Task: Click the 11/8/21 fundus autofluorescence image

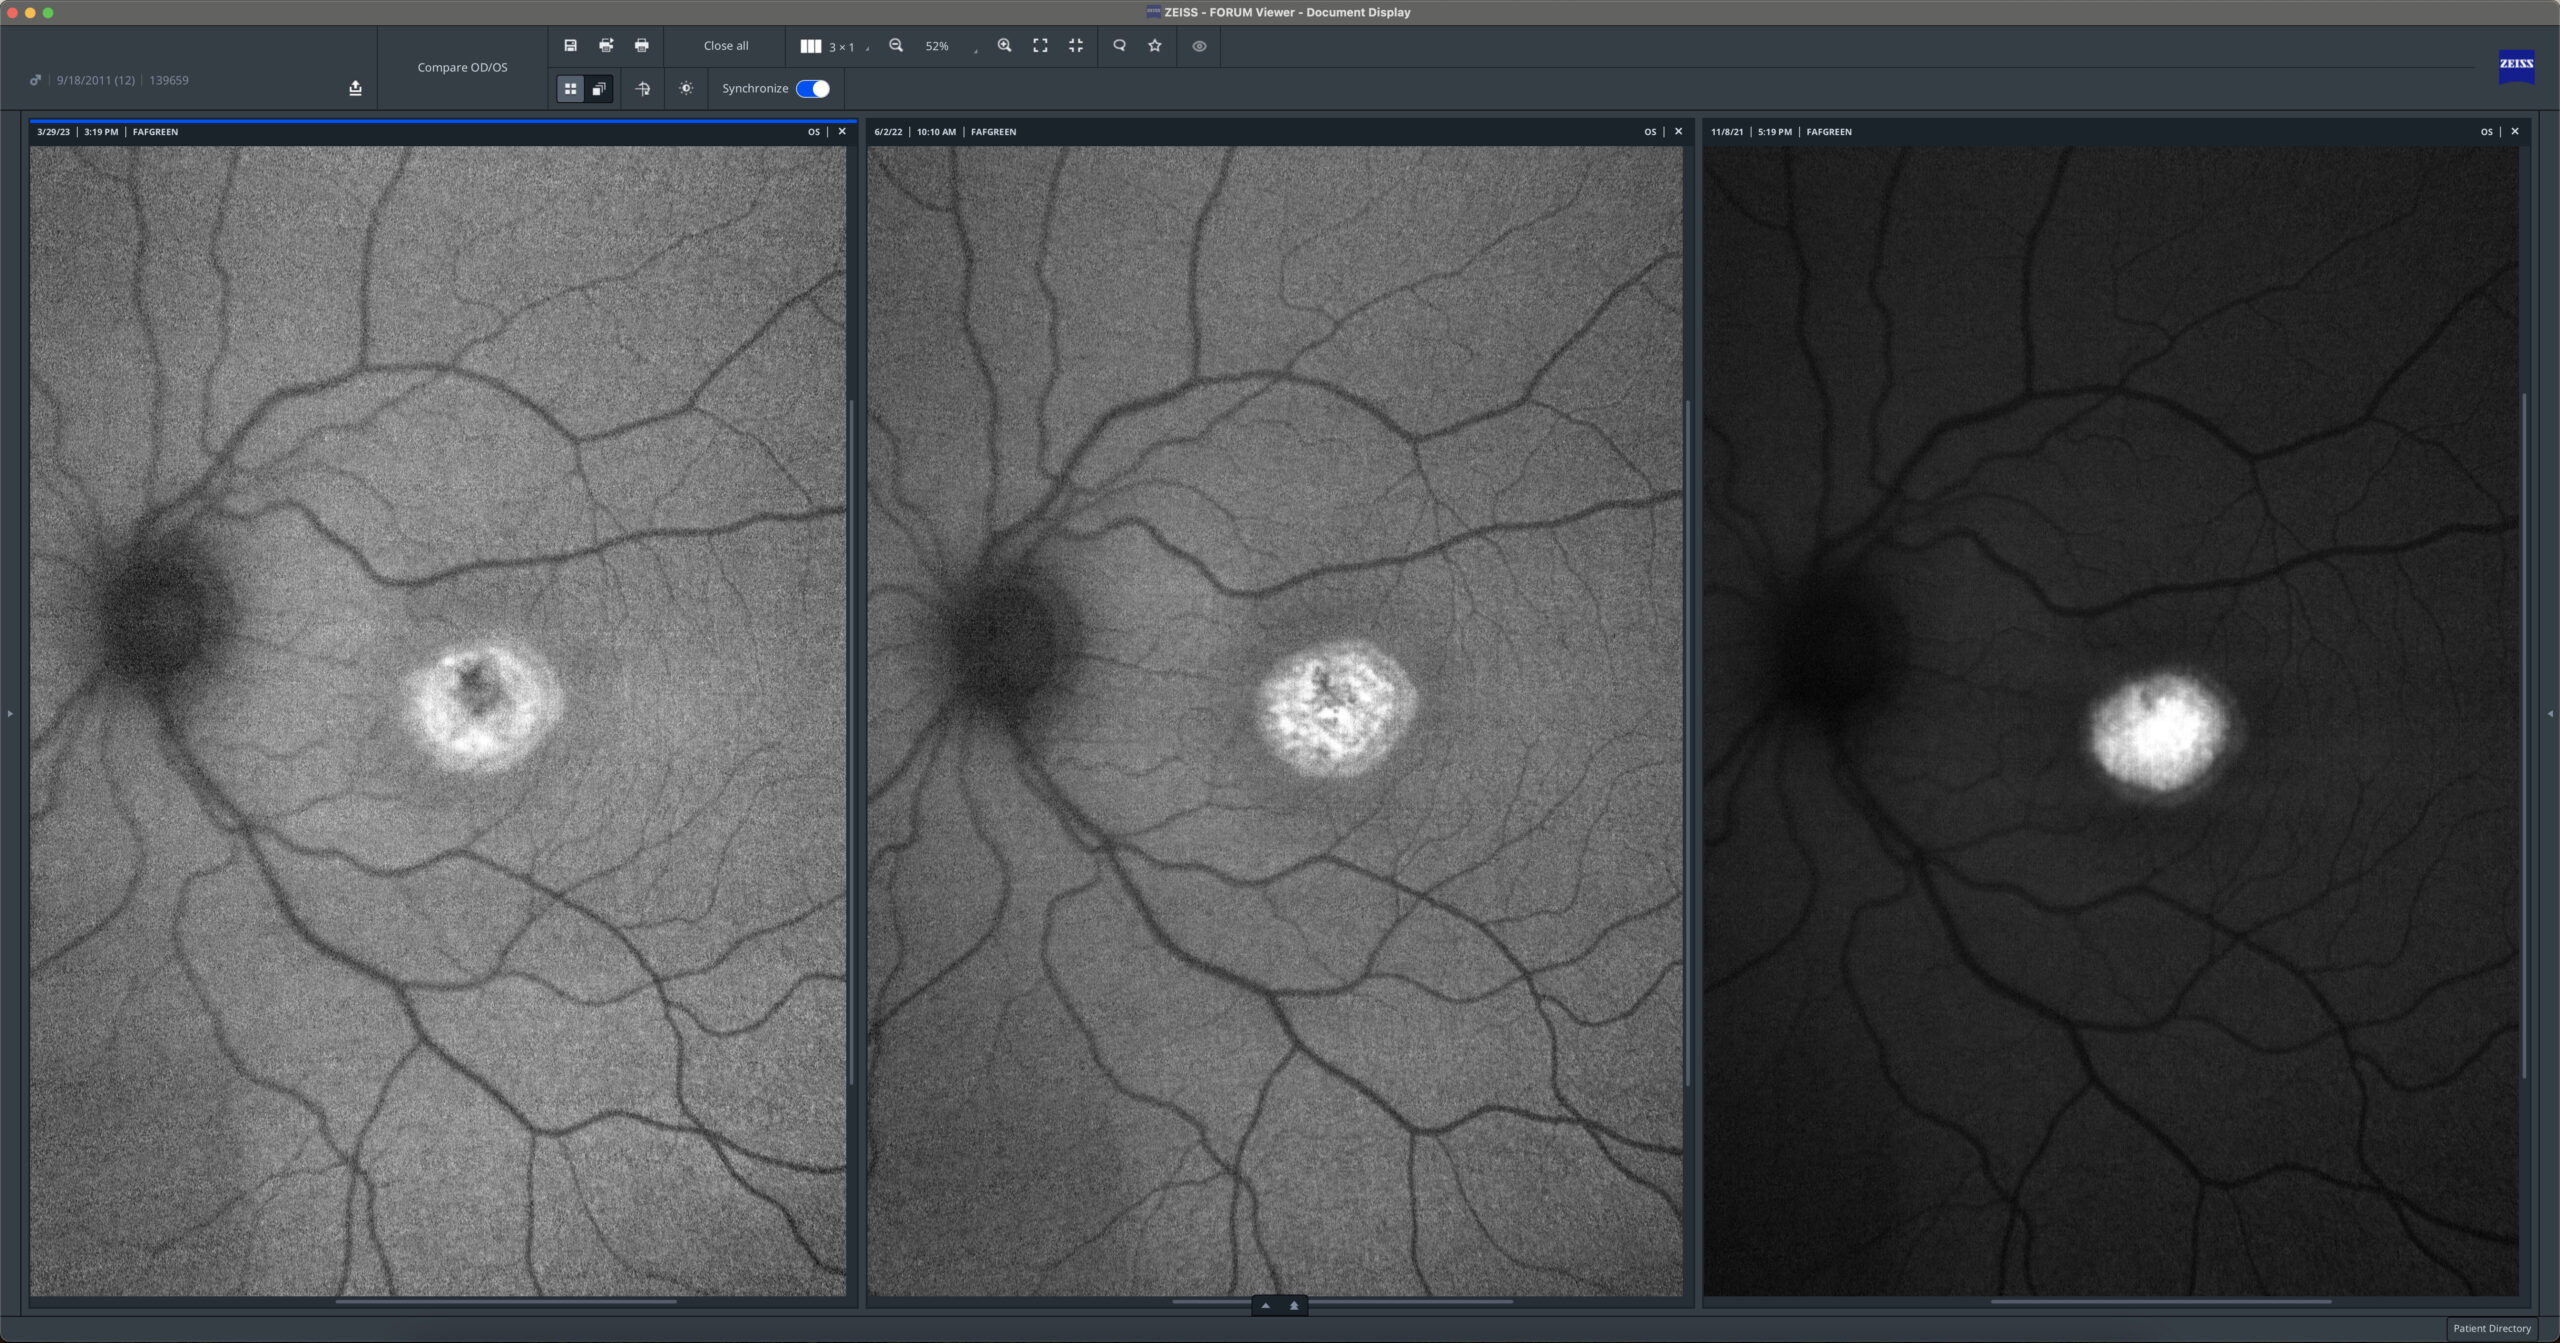Action: pyautogui.click(x=2111, y=721)
